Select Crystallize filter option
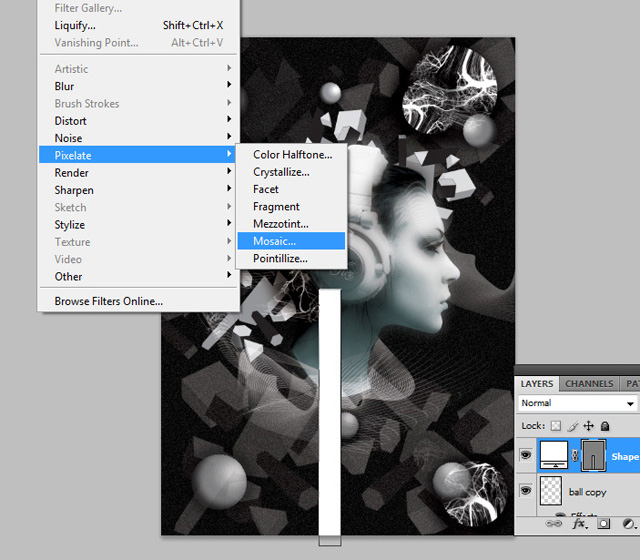Image resolution: width=640 pixels, height=560 pixels. click(x=281, y=172)
